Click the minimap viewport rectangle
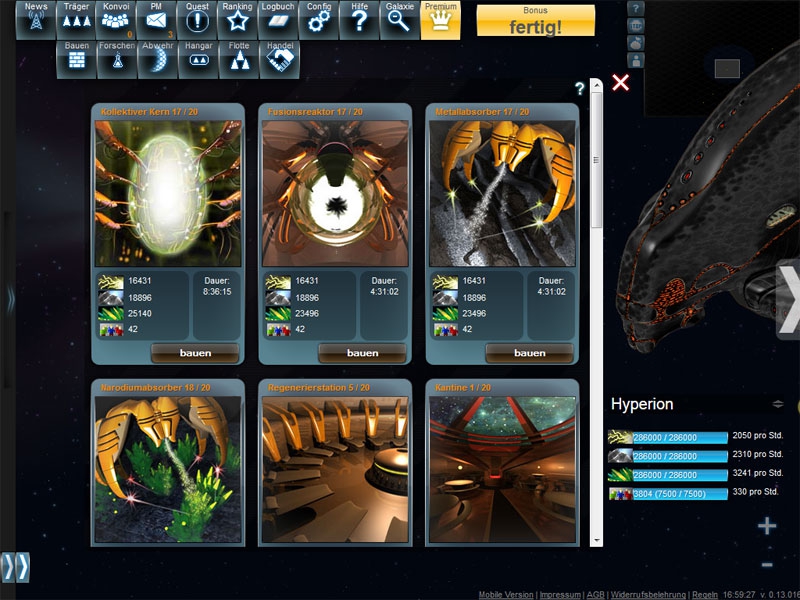Viewport: 800px width, 600px height. 727,68
